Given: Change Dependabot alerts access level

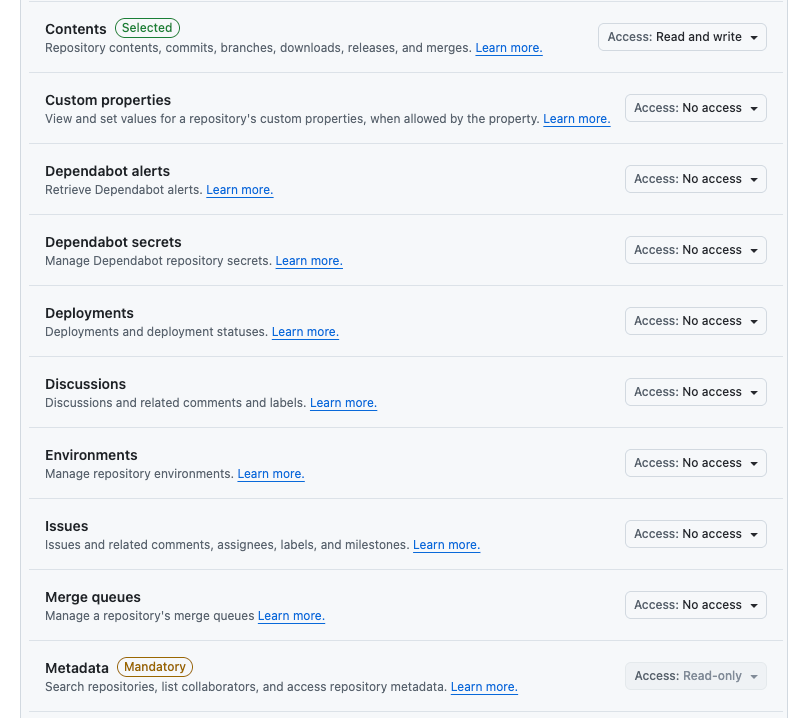Looking at the screenshot, I should click(x=695, y=179).
